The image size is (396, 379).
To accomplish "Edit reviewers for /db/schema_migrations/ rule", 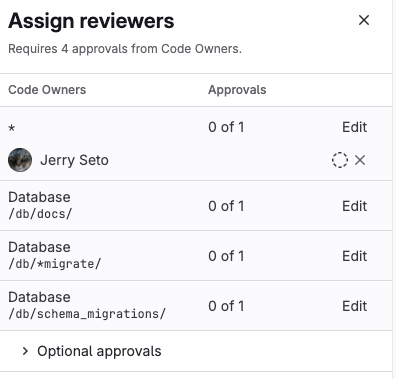I will (354, 306).
